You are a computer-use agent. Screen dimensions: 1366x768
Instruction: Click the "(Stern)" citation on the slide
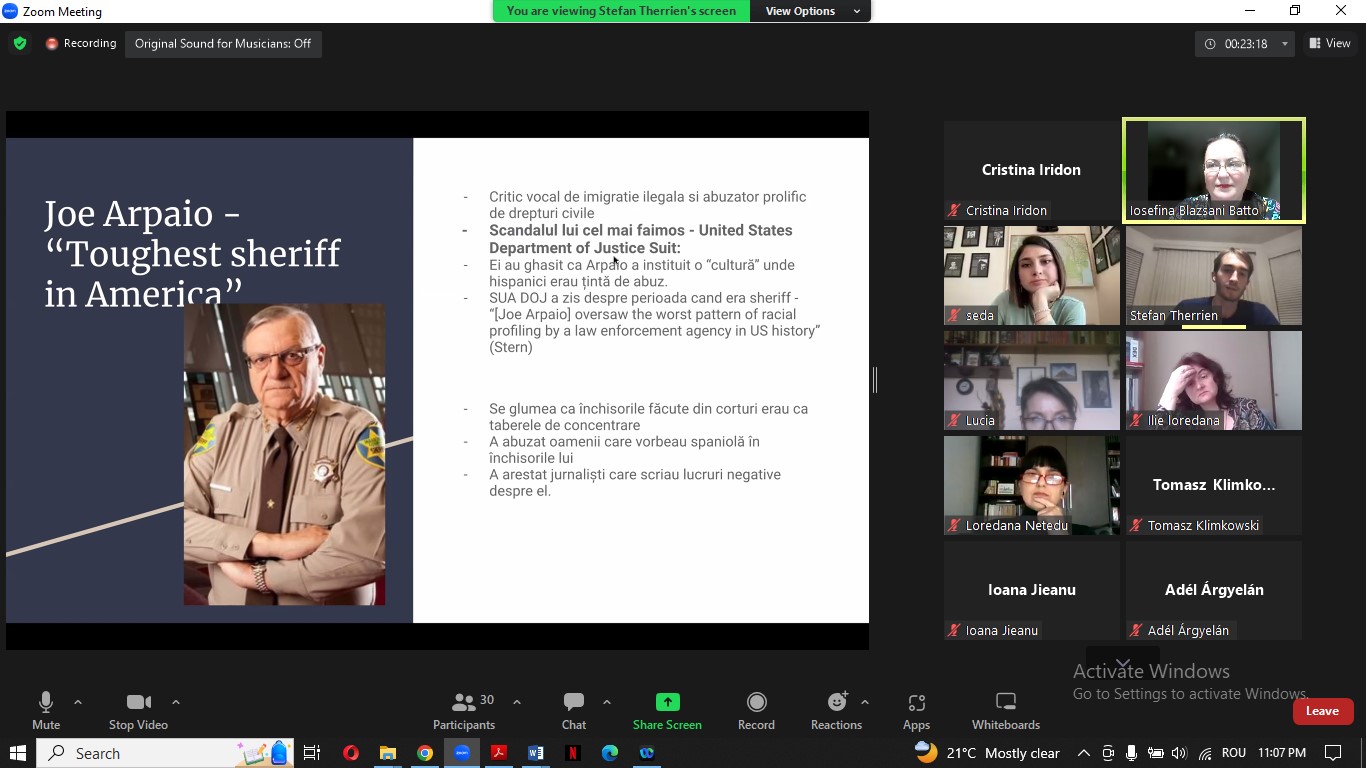(x=511, y=347)
